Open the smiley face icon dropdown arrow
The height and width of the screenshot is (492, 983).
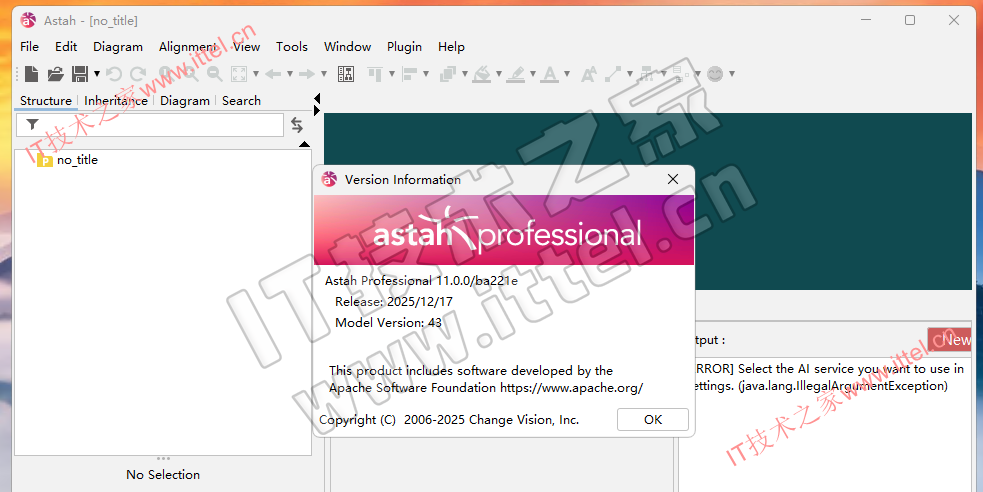point(732,74)
